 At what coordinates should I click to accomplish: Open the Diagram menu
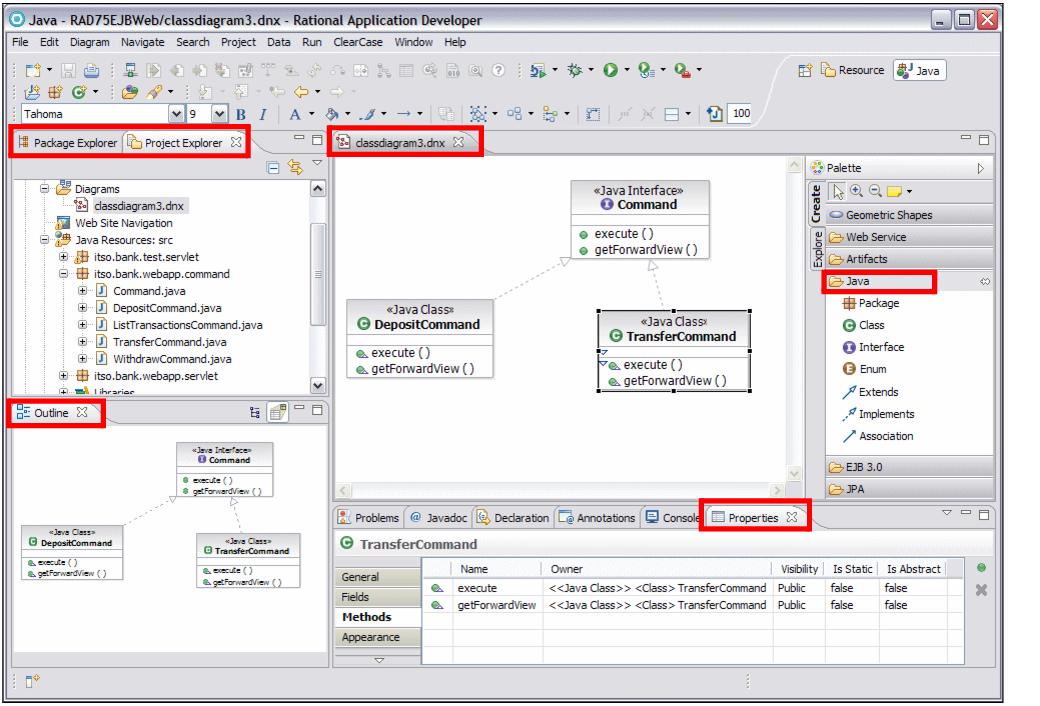pos(90,42)
